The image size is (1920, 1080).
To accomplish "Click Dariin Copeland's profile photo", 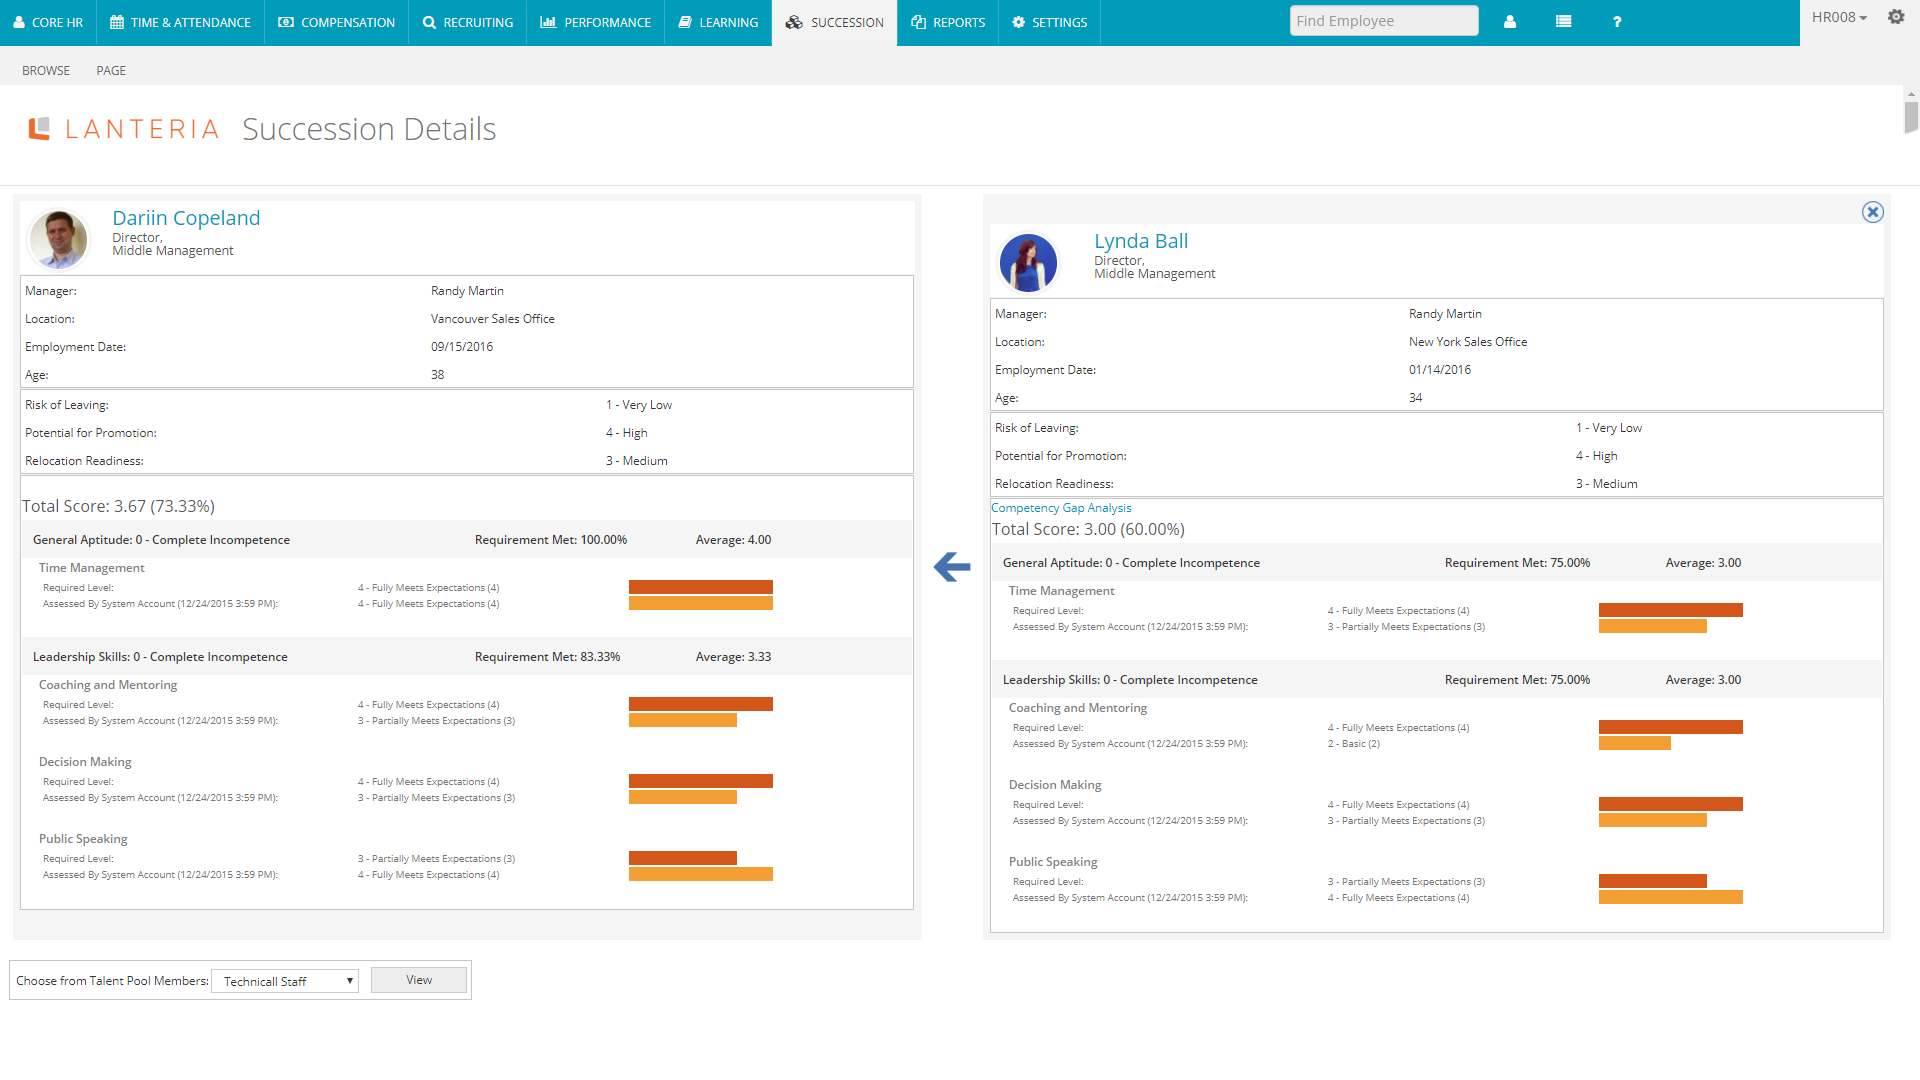I will [58, 240].
